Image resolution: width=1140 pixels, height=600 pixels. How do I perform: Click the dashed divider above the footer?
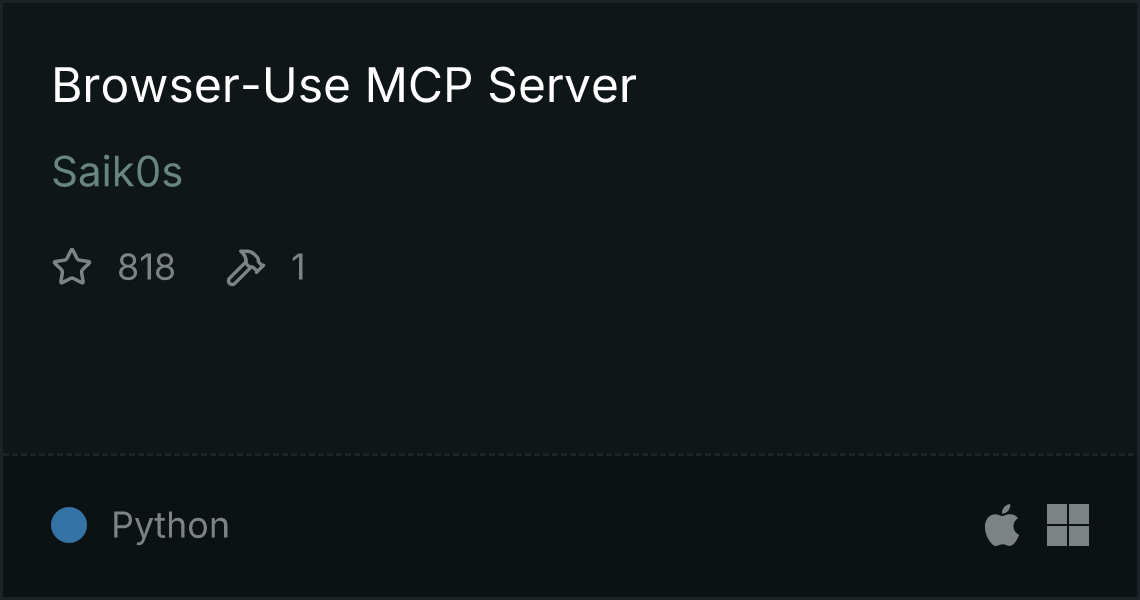(x=569, y=455)
